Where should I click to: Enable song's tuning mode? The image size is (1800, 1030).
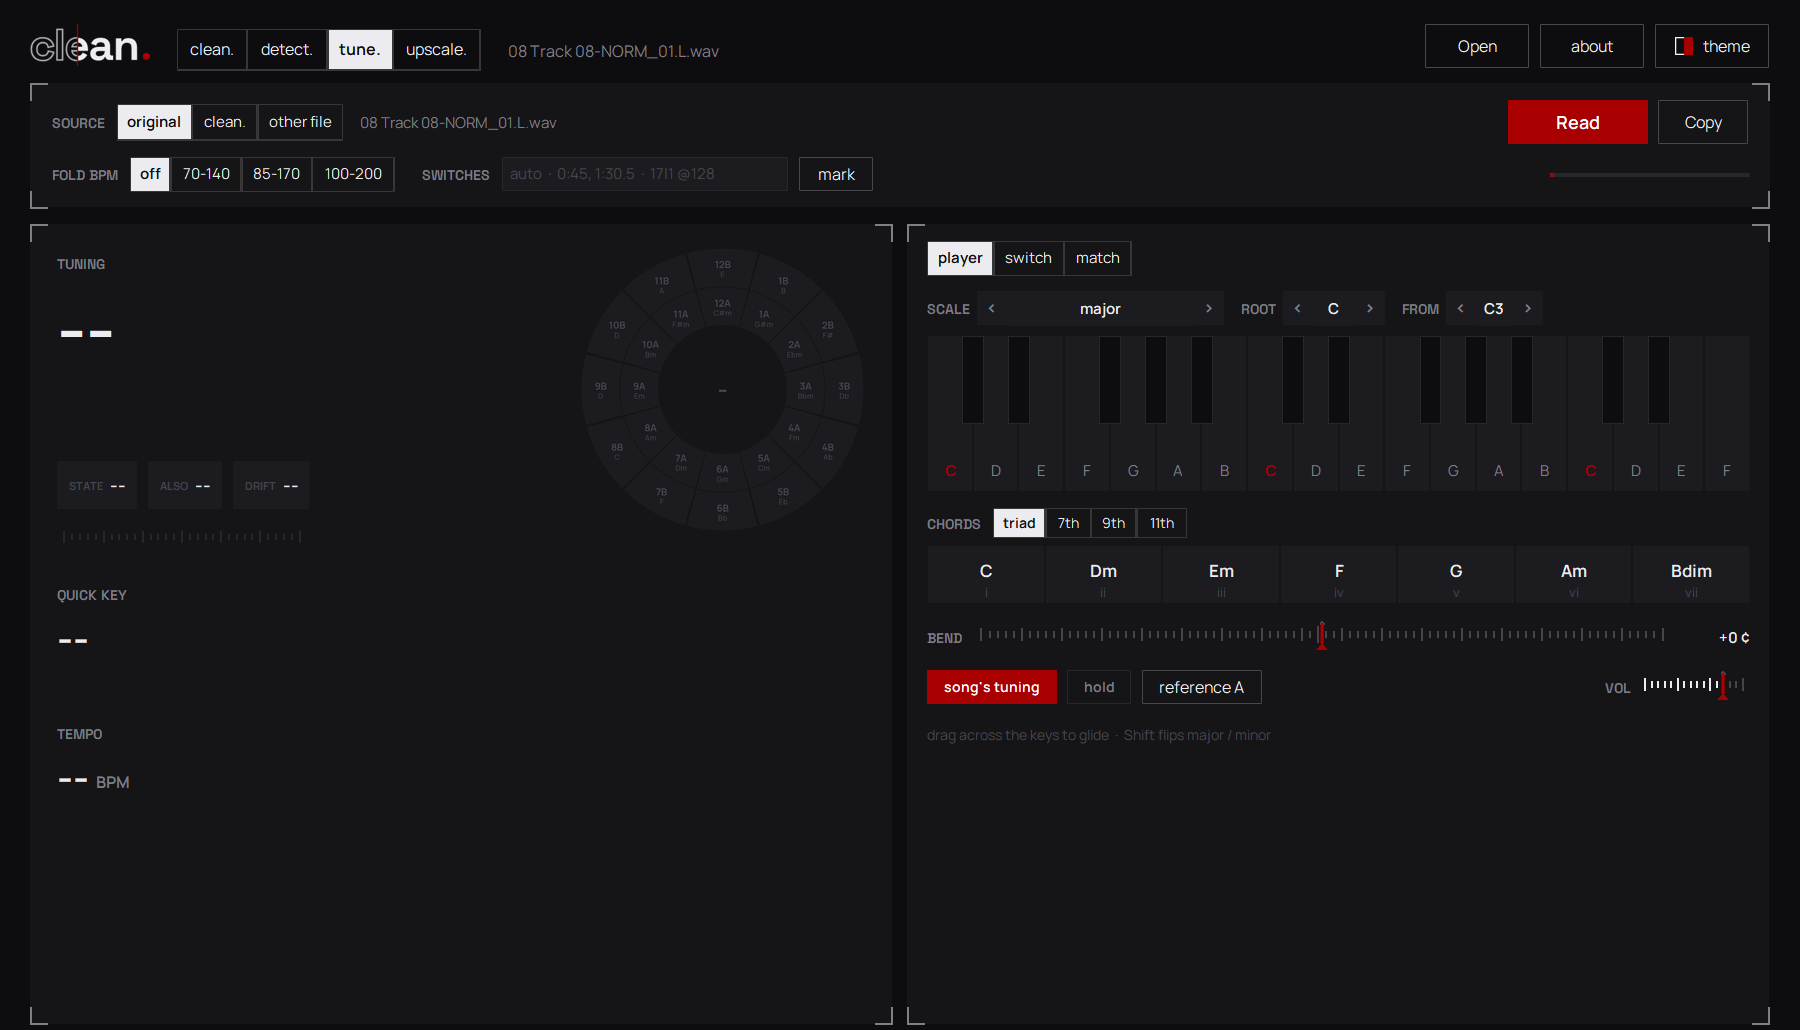991,687
